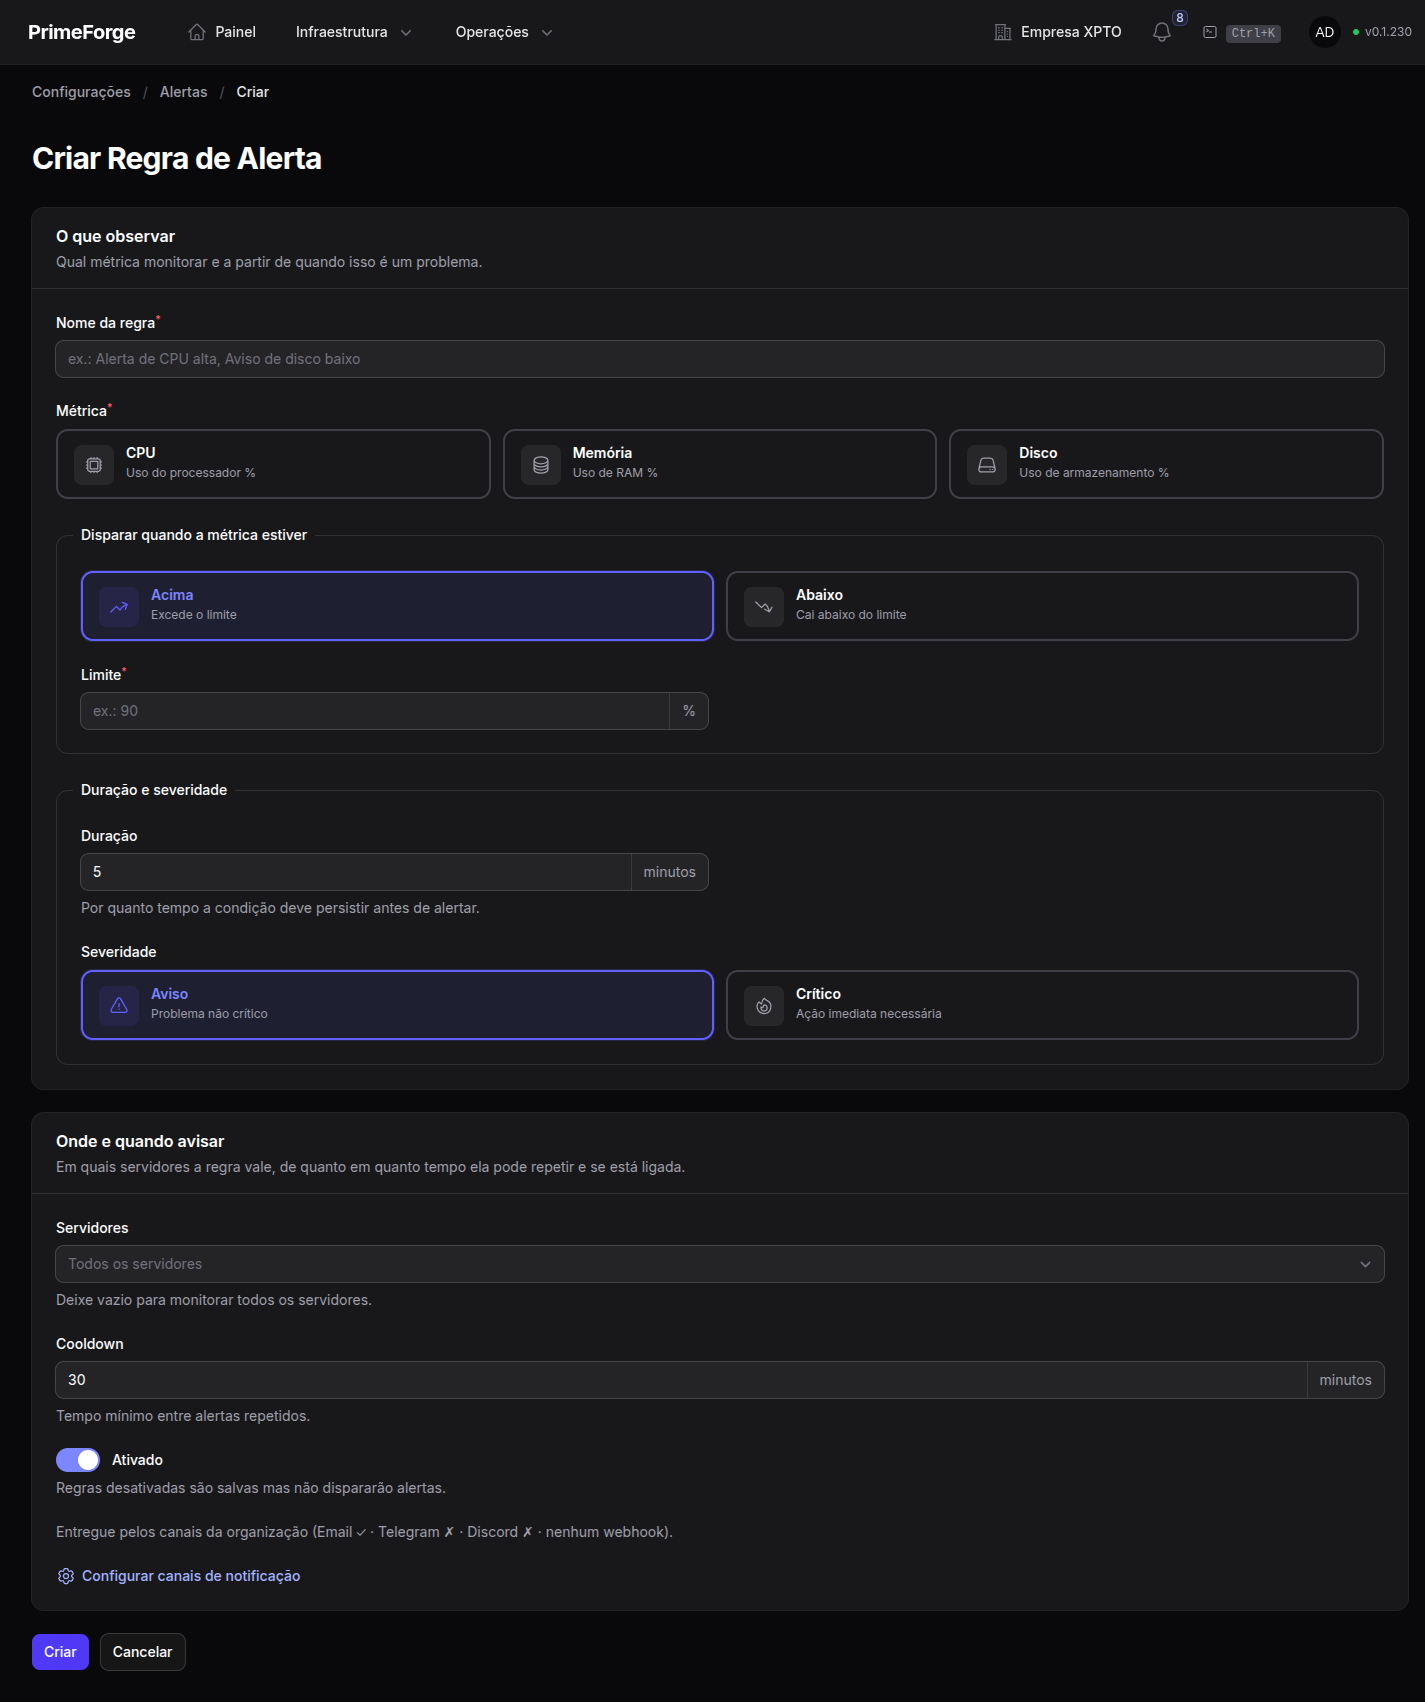Open the notifications bell
Image resolution: width=1425 pixels, height=1702 pixels.
pos(1162,32)
